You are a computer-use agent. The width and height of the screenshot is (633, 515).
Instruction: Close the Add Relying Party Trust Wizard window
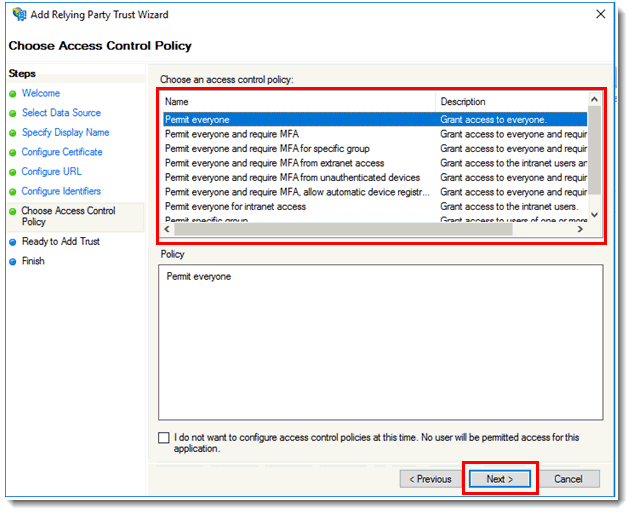(x=600, y=15)
